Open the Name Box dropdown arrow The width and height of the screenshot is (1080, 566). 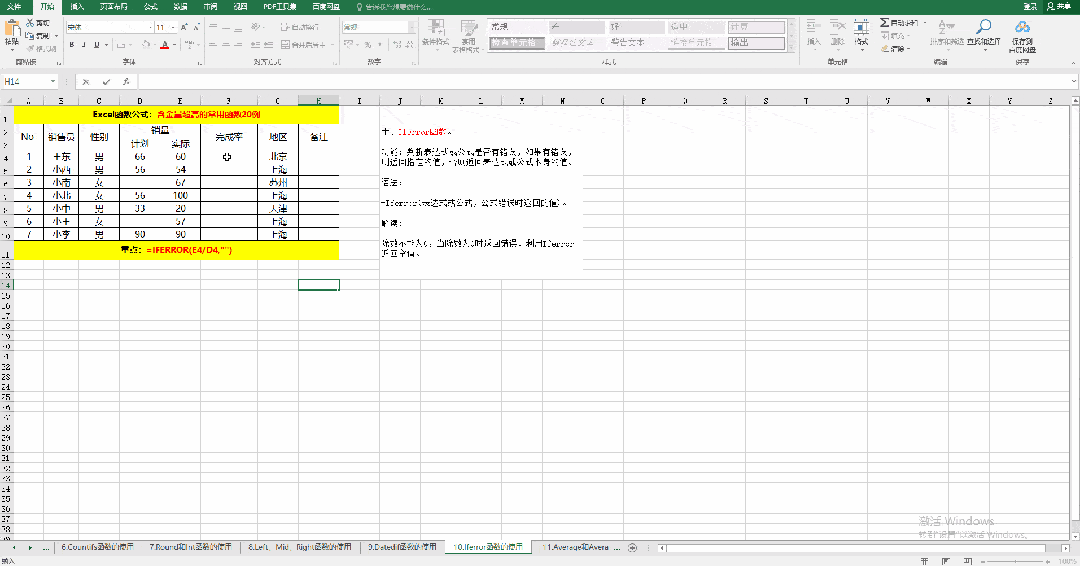click(x=53, y=81)
